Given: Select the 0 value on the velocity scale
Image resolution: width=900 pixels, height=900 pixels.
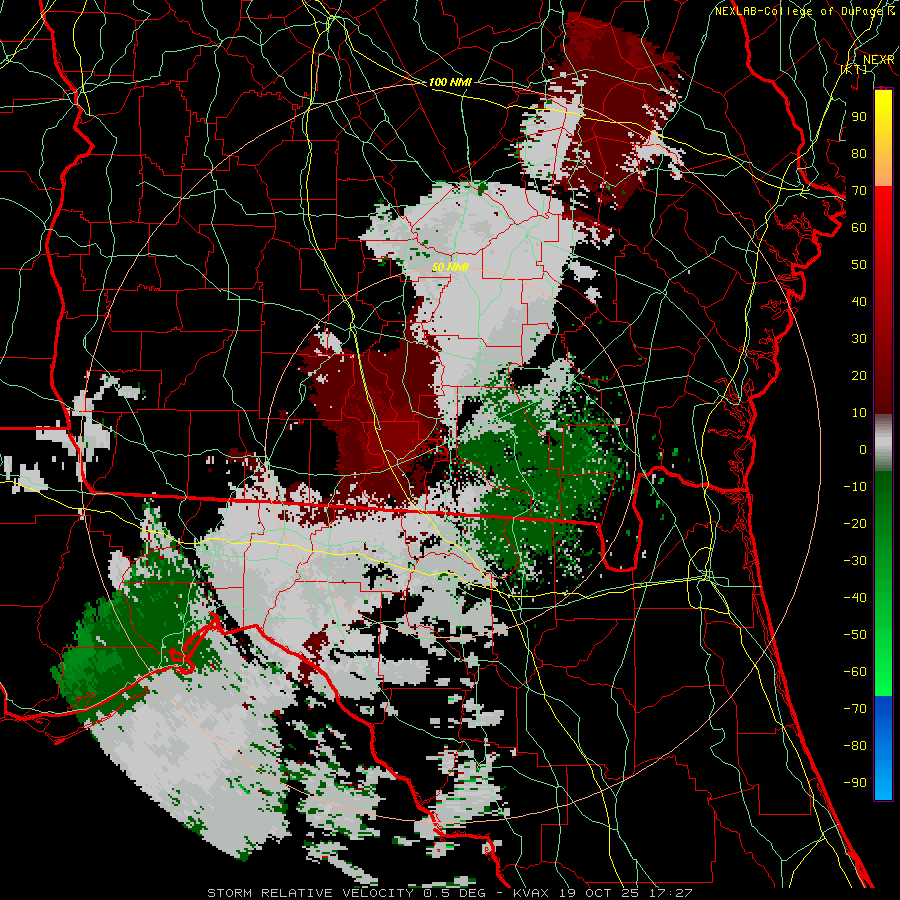Looking at the screenshot, I should click(x=863, y=449).
